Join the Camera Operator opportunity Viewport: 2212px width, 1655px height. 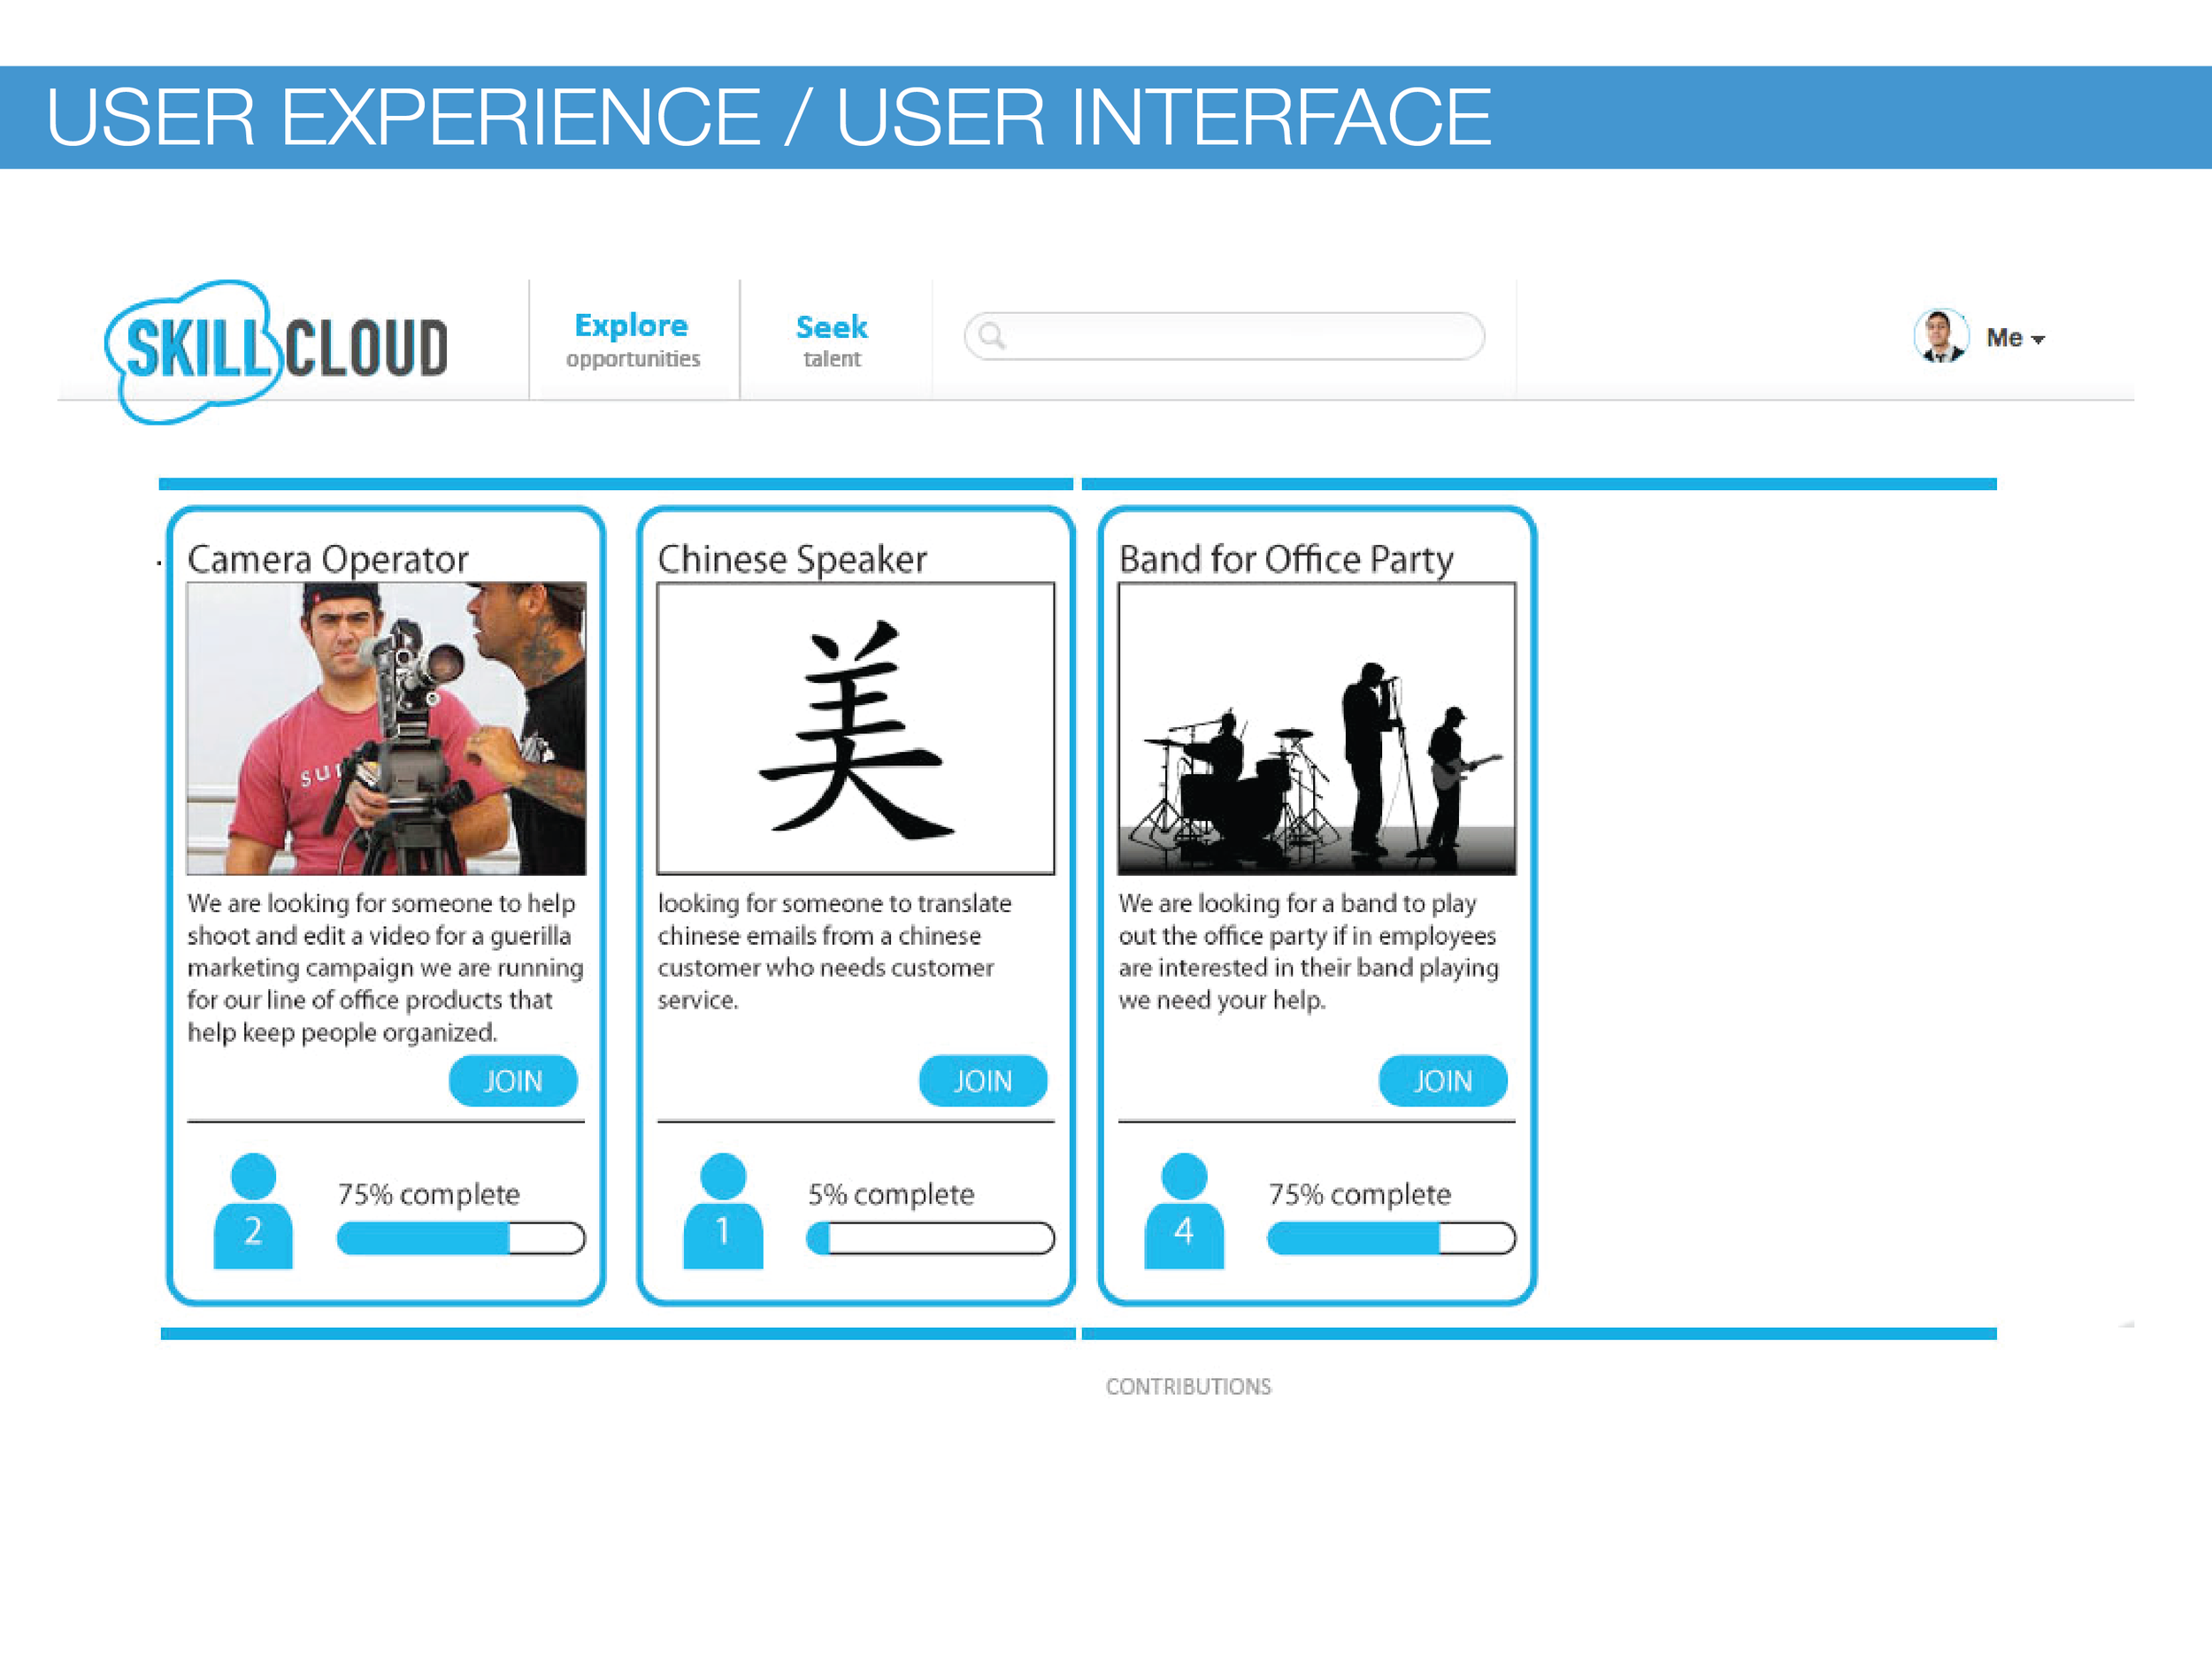(513, 1080)
